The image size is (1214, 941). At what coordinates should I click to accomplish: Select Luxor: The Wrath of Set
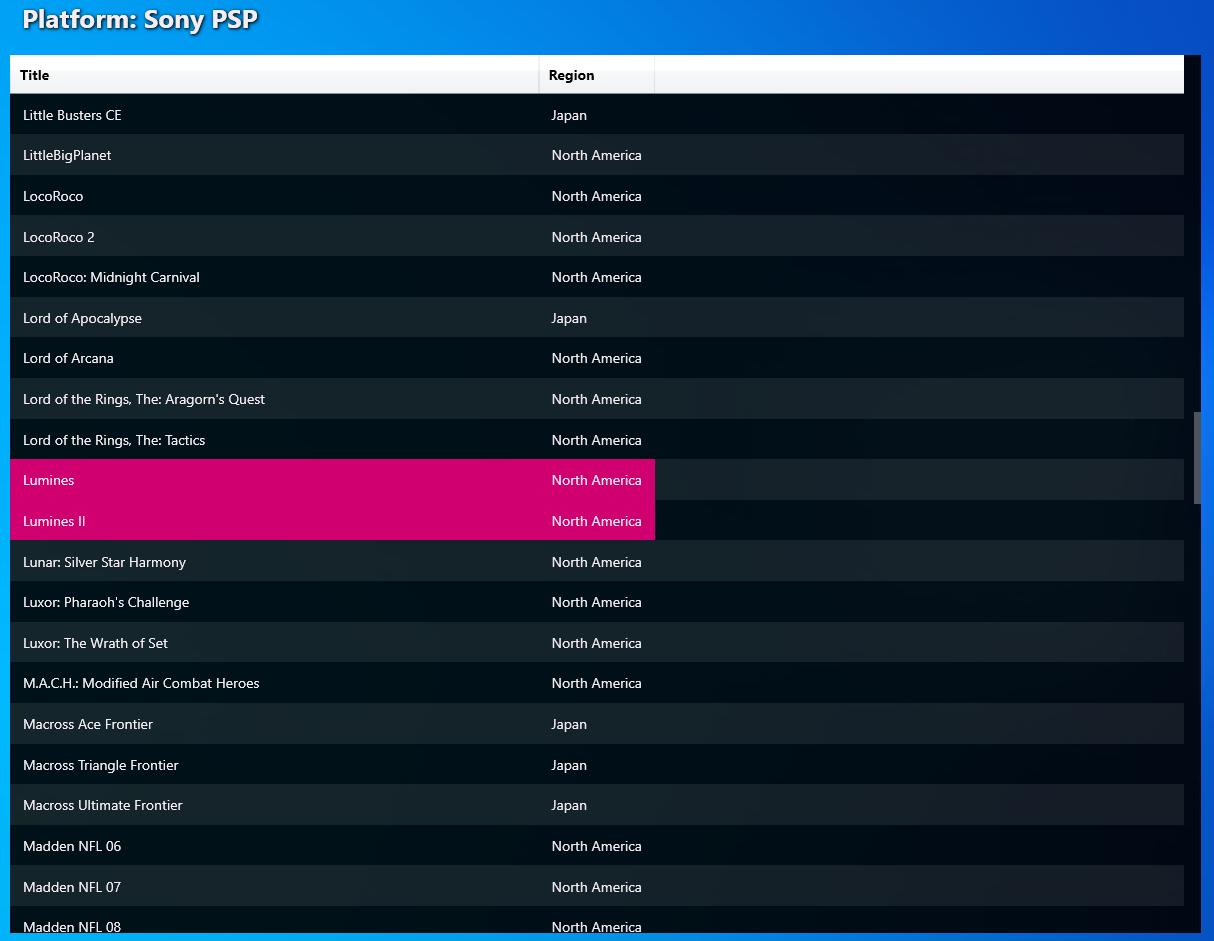[x=95, y=643]
